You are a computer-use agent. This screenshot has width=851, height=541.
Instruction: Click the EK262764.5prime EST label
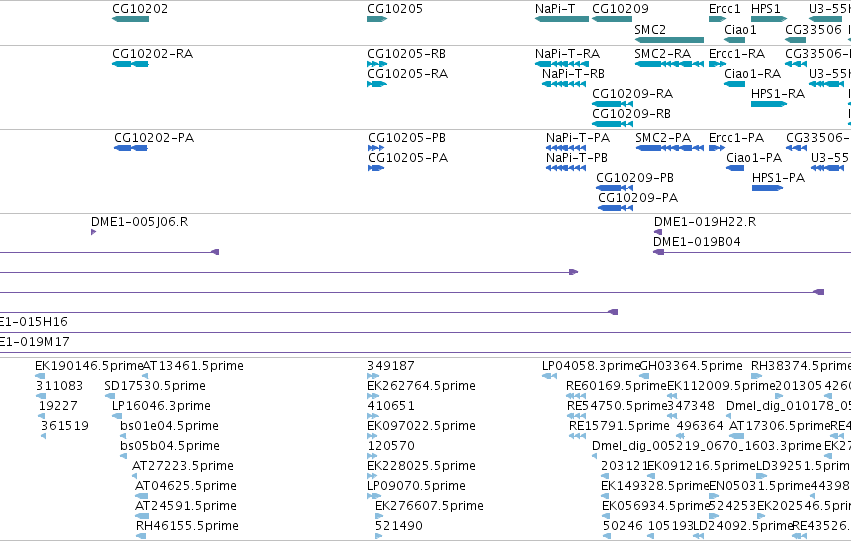pos(421,386)
